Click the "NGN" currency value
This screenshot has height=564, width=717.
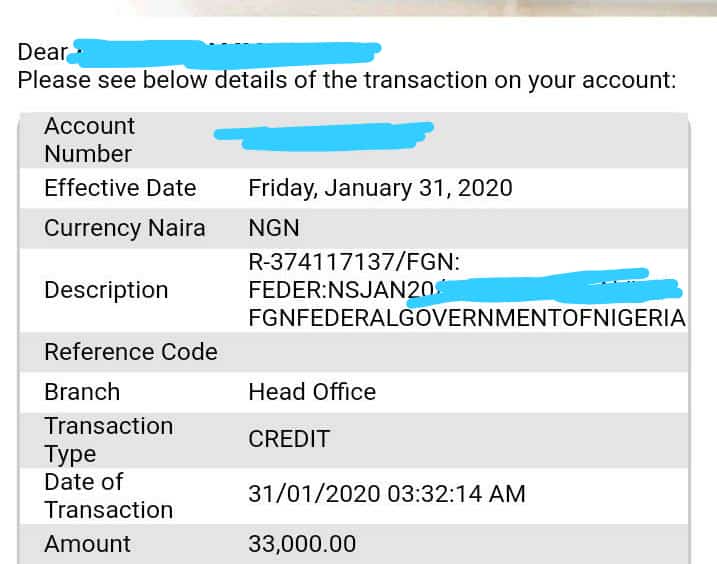click(274, 228)
